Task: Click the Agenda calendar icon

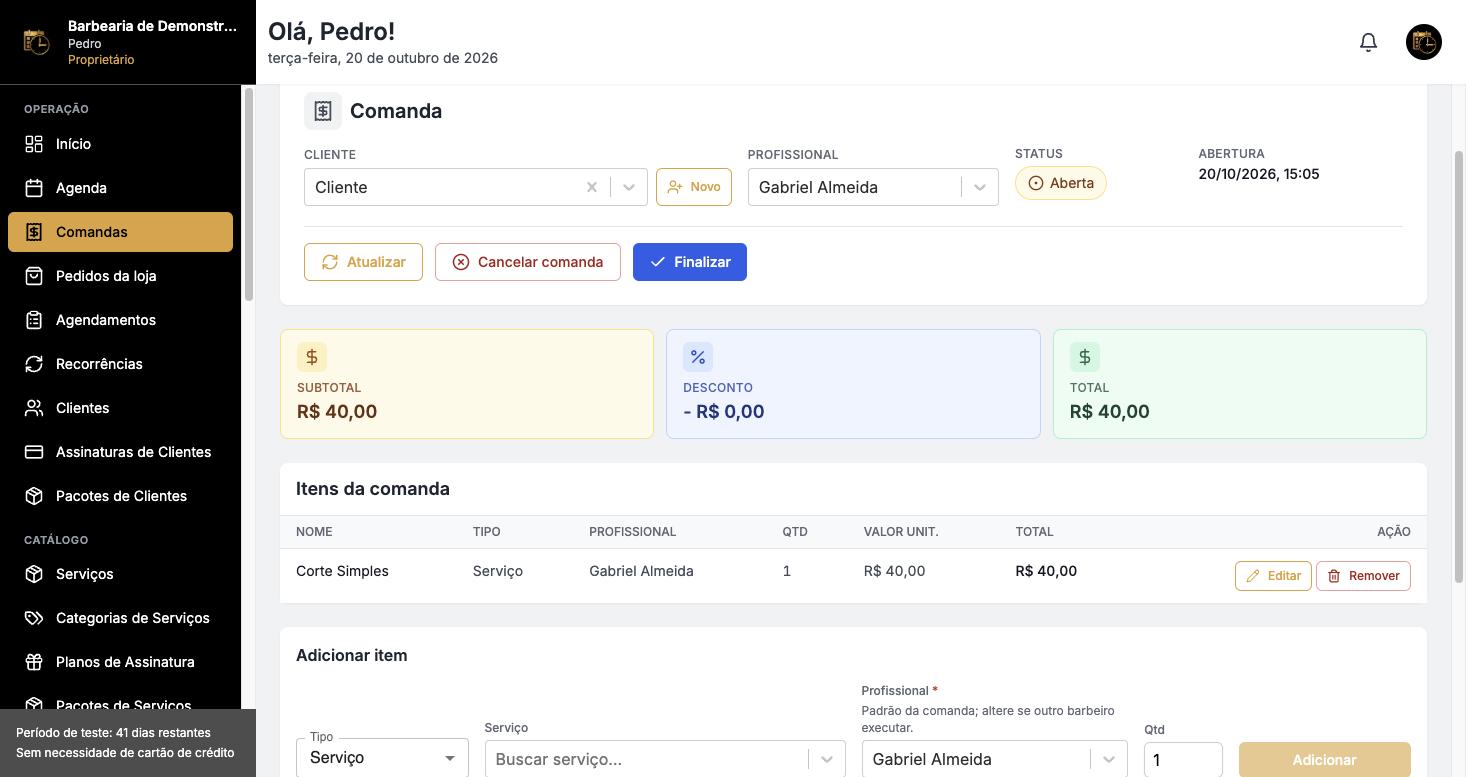Action: 34,188
